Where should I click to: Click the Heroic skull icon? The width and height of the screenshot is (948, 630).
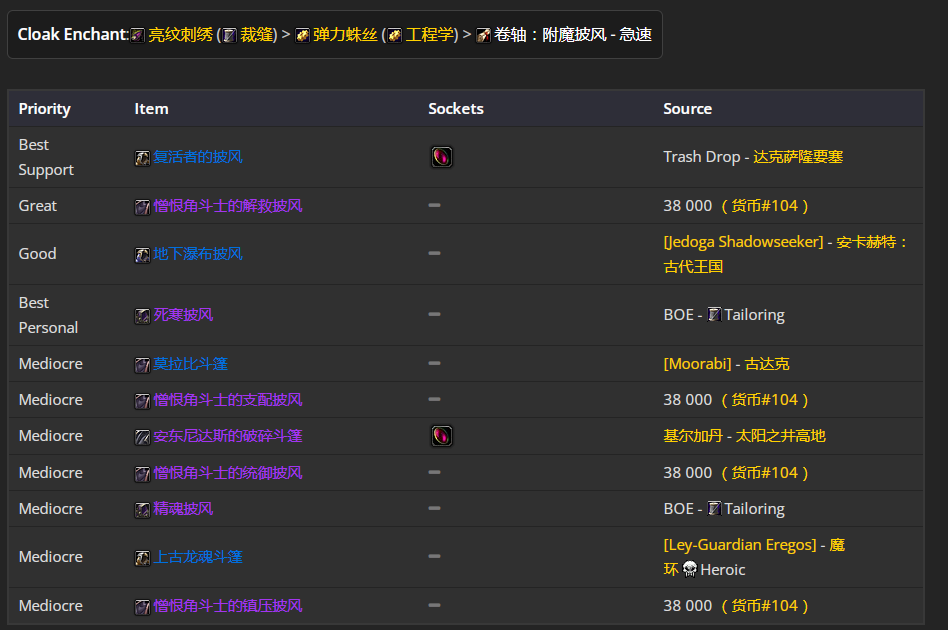[690, 570]
